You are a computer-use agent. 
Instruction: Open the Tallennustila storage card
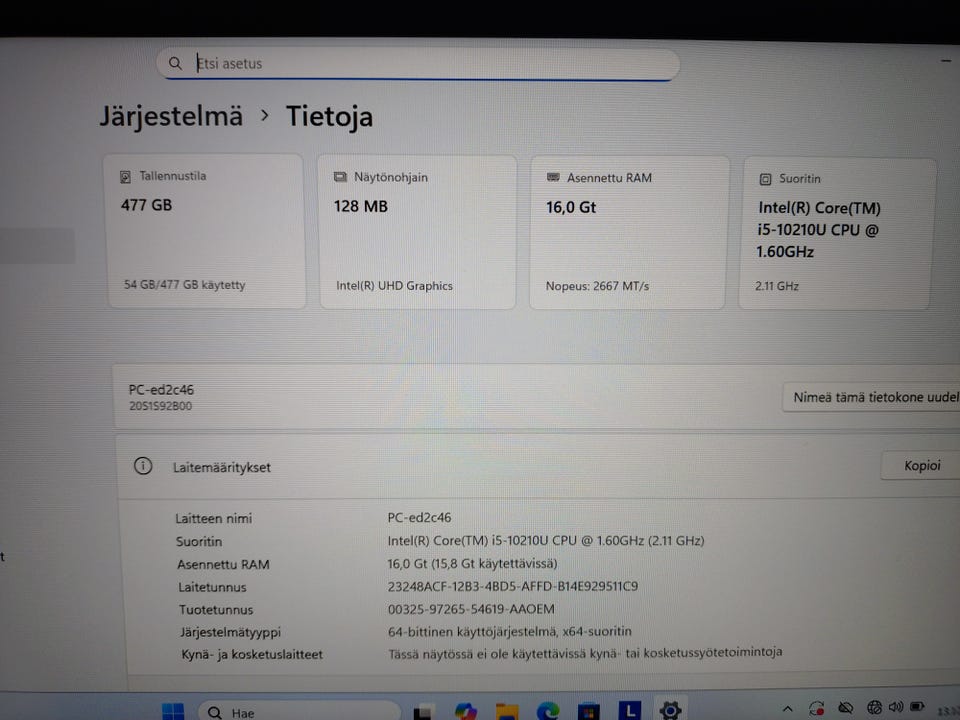(206, 231)
